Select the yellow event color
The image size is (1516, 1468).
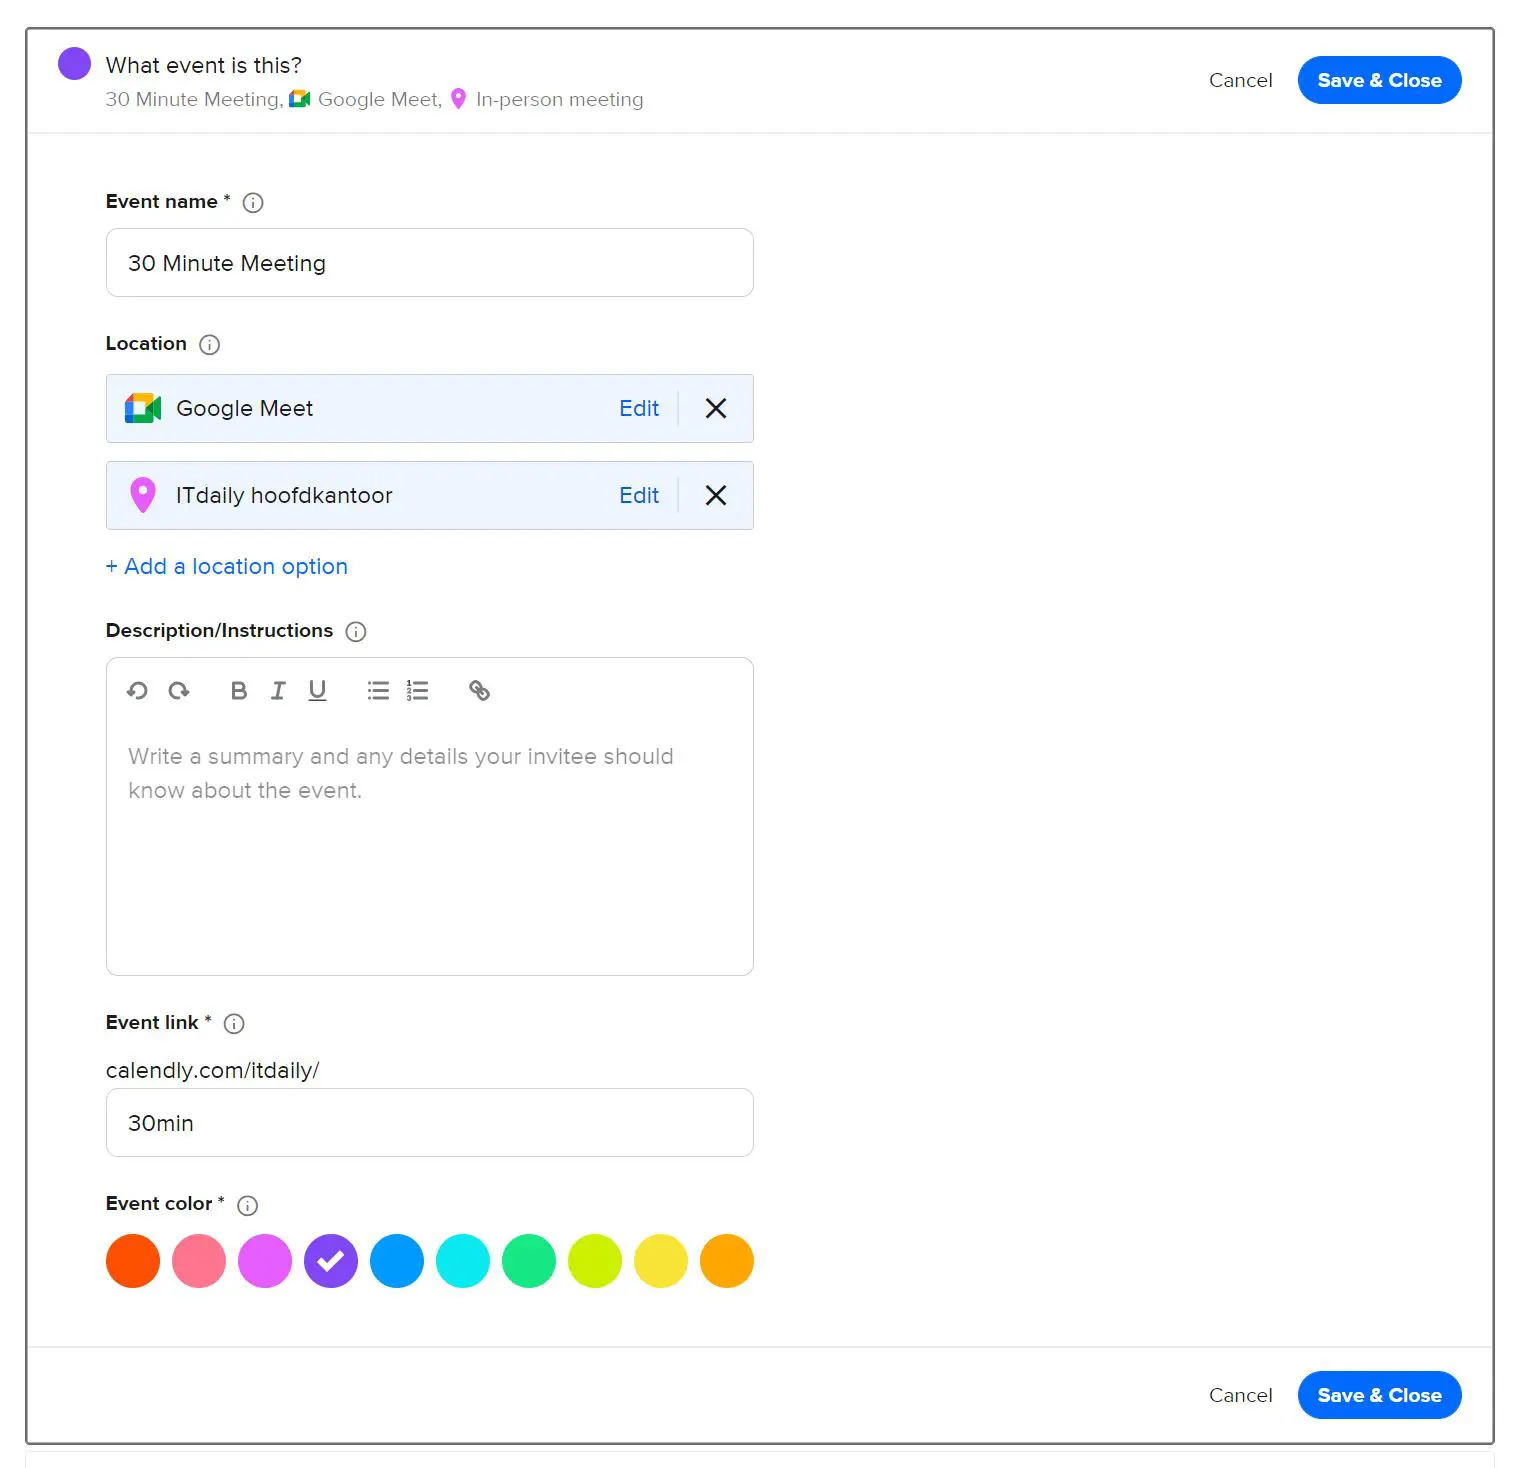[x=661, y=1261]
